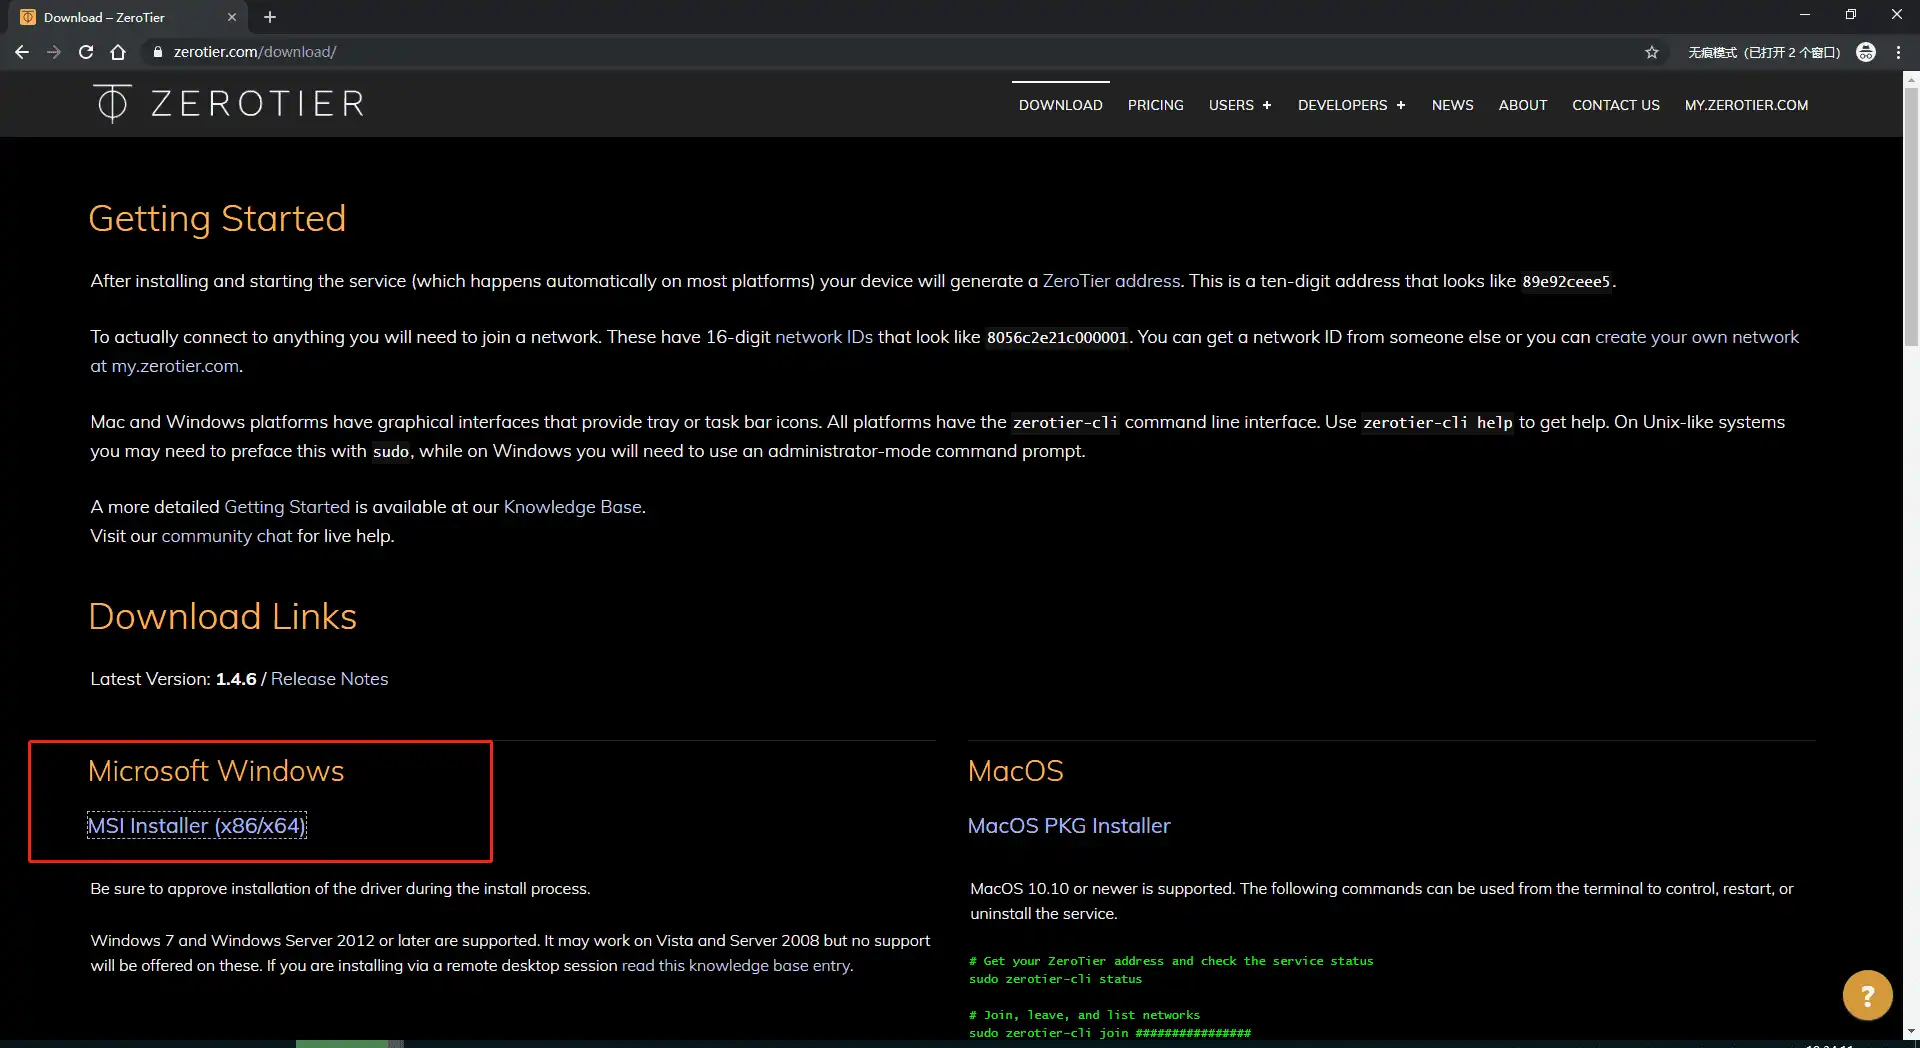
Task: Expand the DEVELOPERS menu
Action: 1351,105
